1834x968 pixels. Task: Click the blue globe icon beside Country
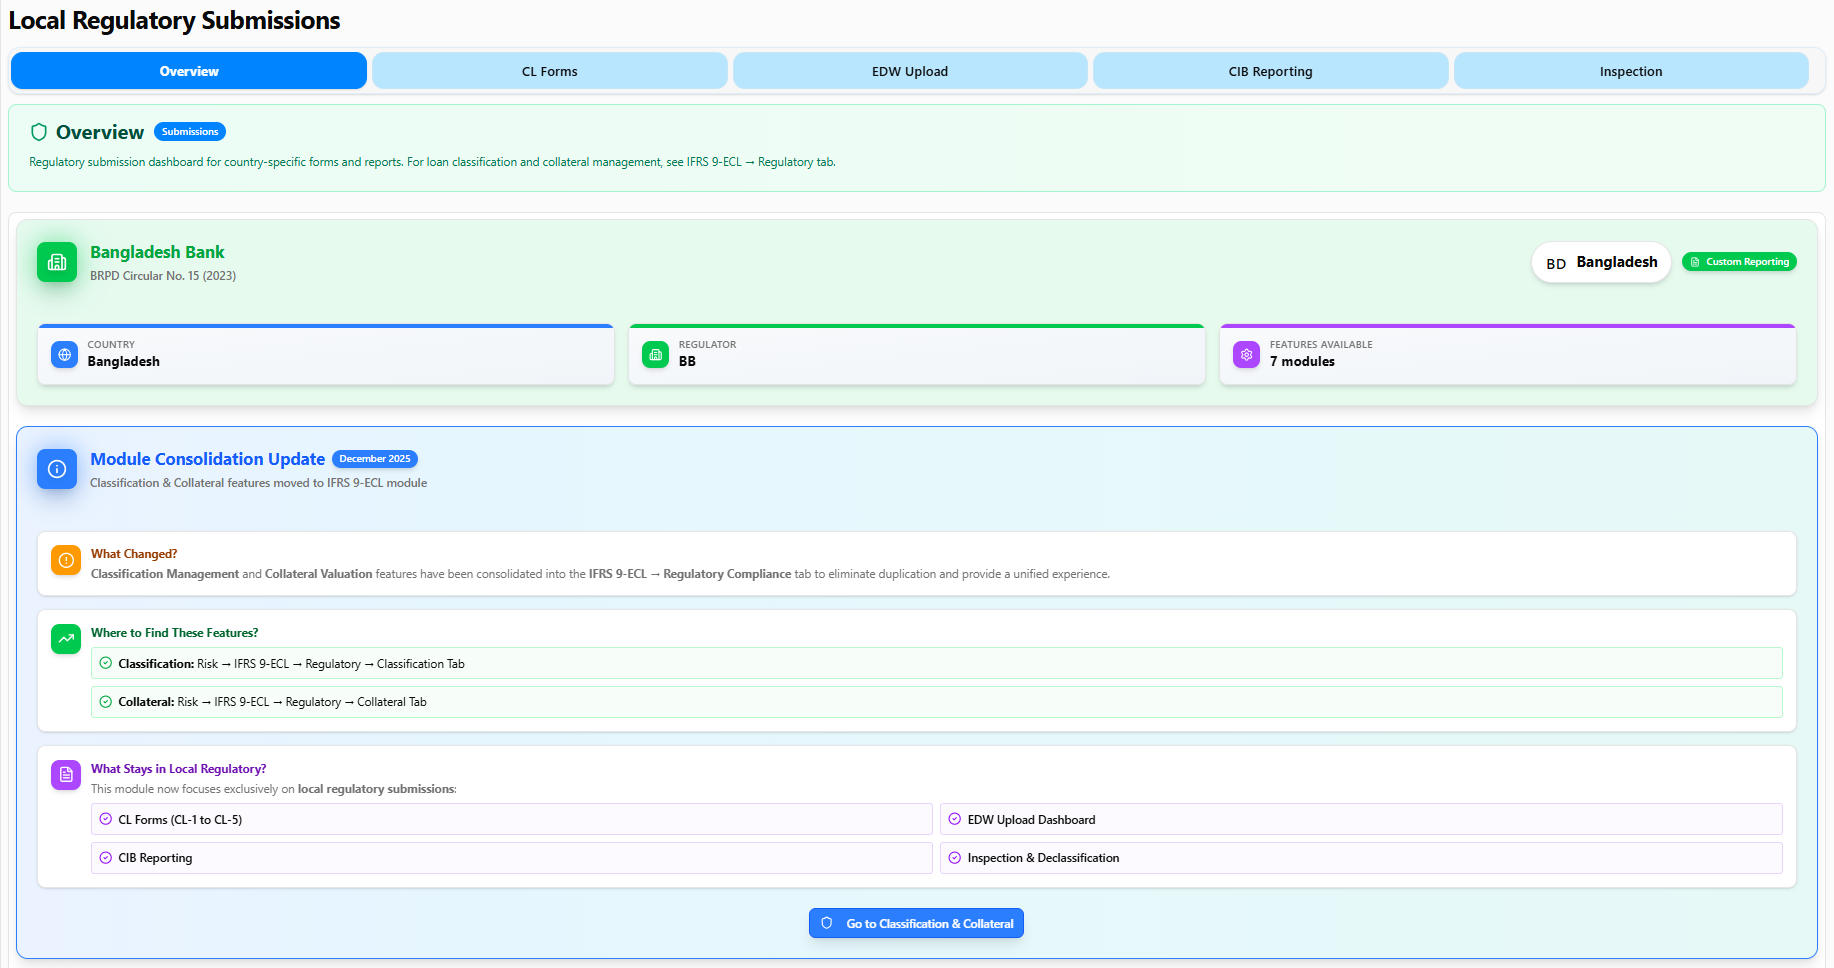coord(64,354)
